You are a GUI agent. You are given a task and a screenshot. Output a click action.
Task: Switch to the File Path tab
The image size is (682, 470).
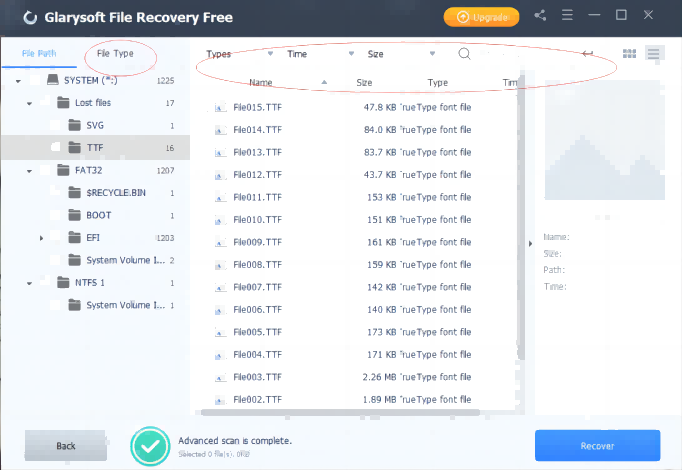[x=39, y=53]
